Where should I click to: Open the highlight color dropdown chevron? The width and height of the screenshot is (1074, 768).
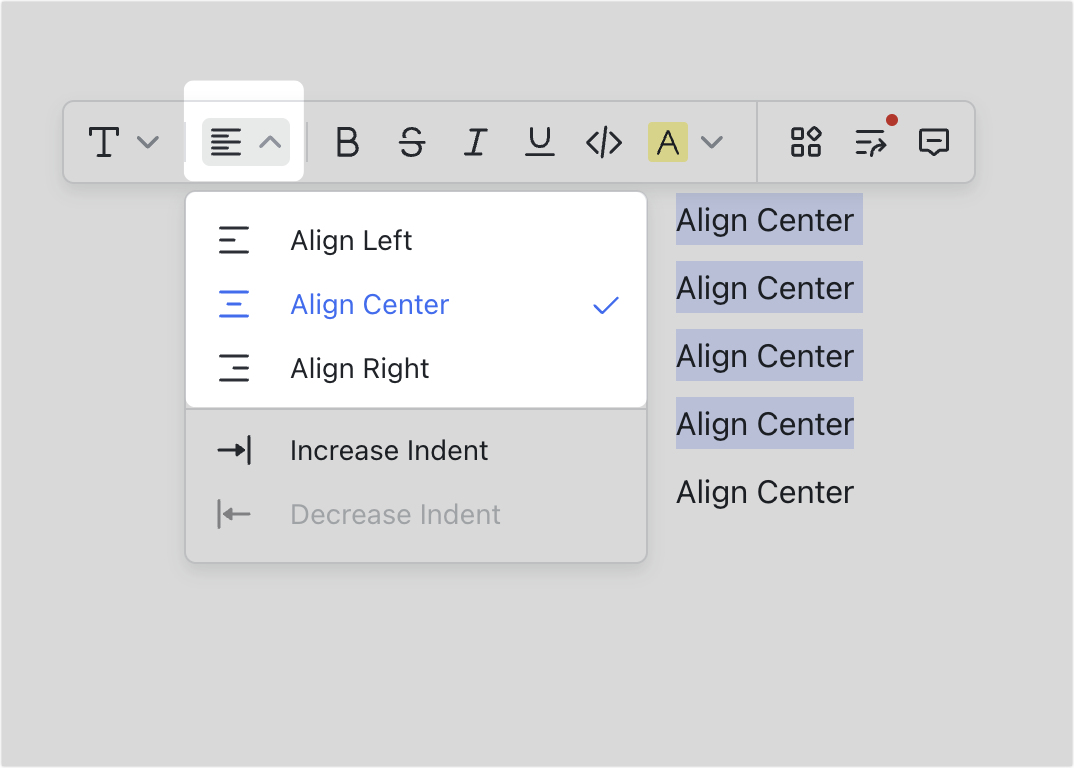point(712,142)
